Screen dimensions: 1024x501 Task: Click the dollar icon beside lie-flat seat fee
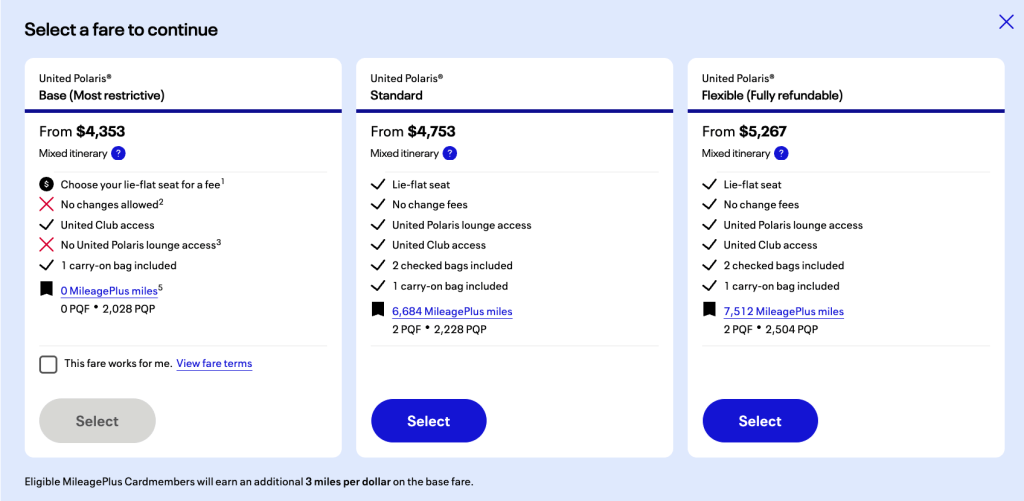coord(46,184)
